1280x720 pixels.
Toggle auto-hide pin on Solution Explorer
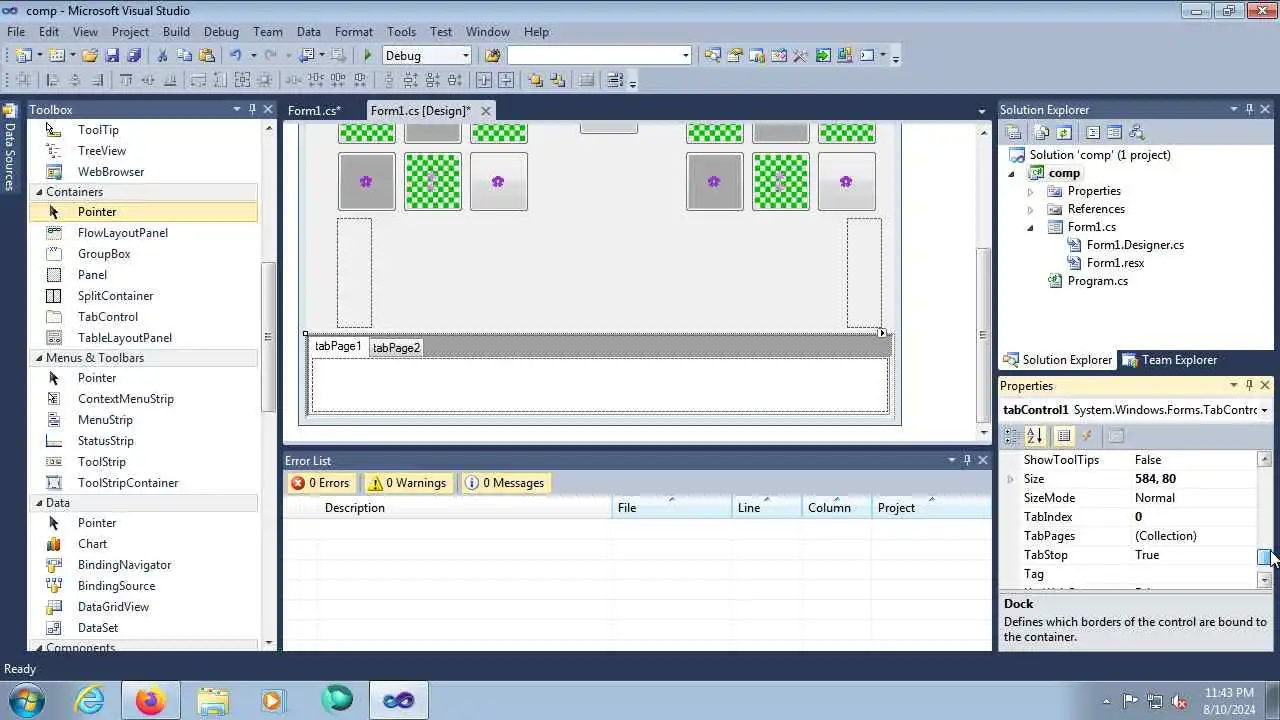(1249, 109)
